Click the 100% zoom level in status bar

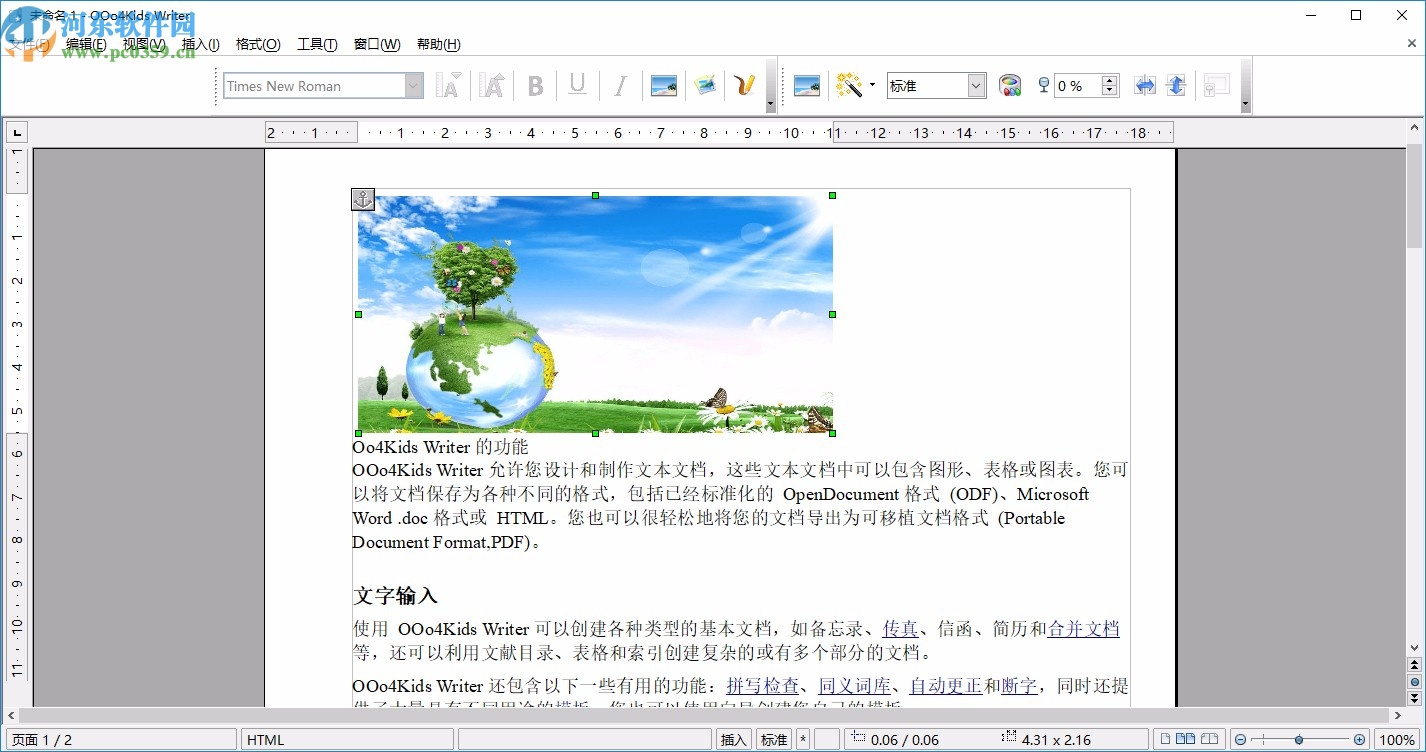pos(1397,740)
